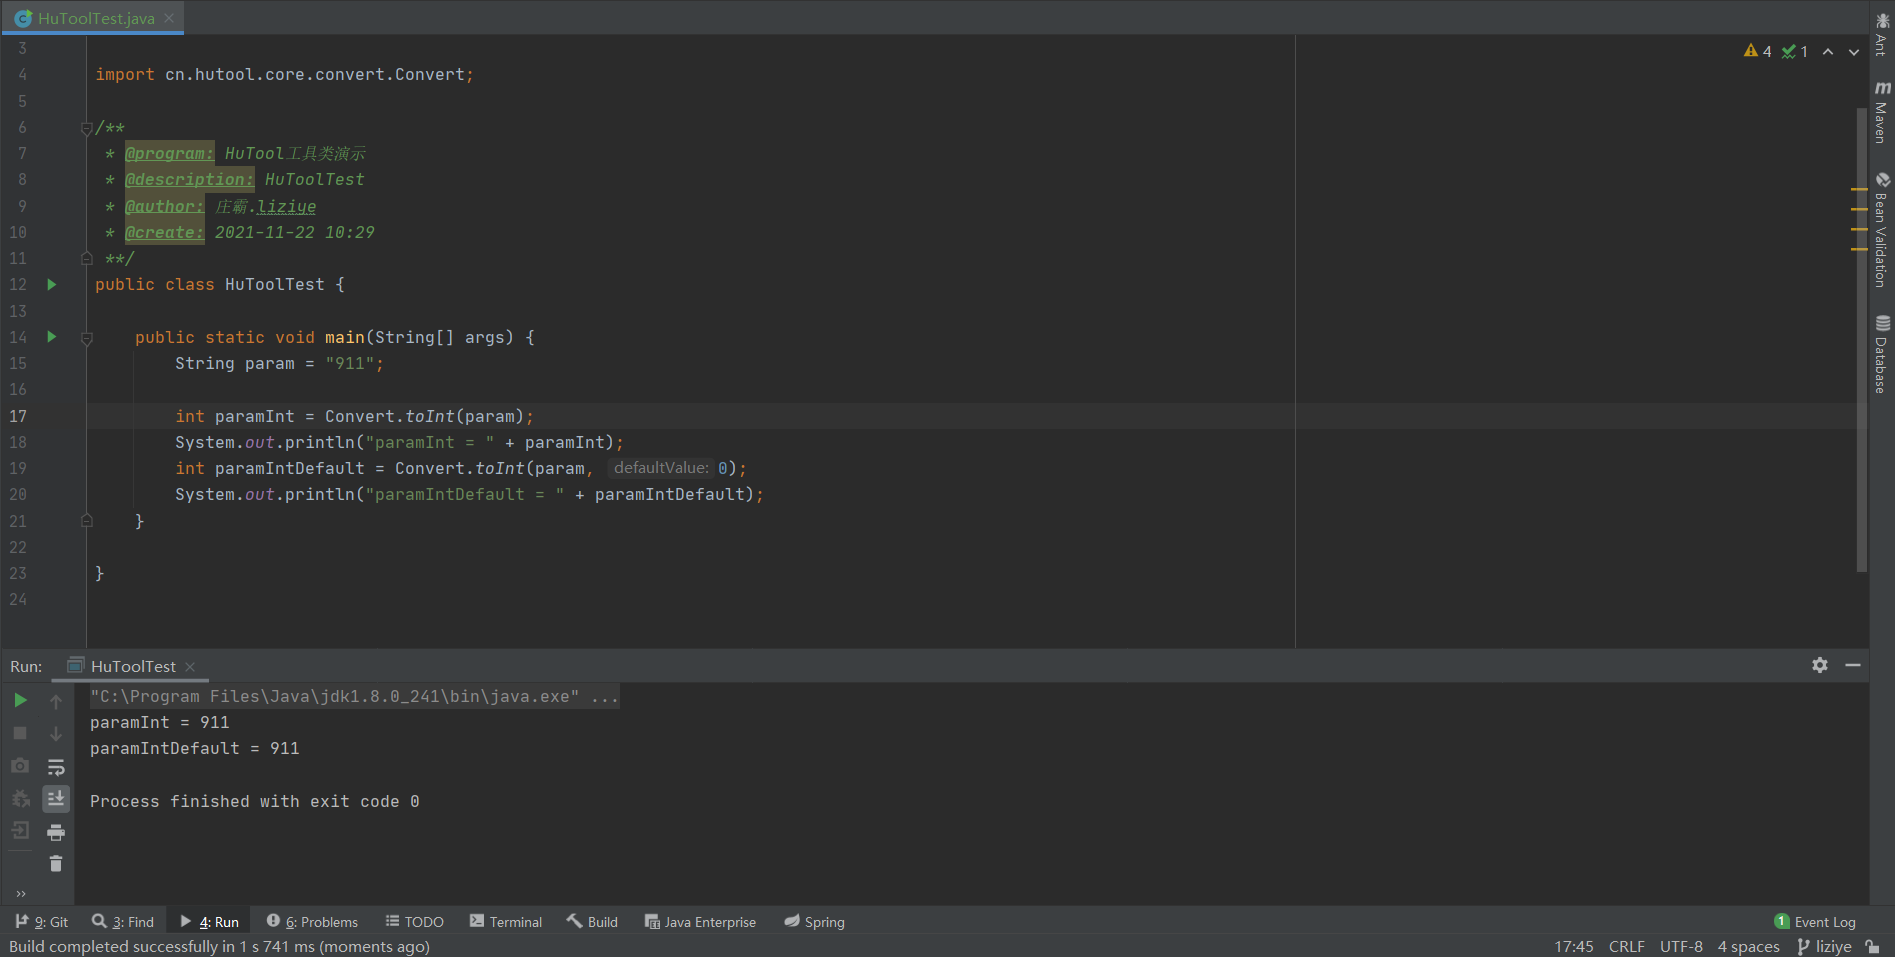This screenshot has width=1895, height=957.
Task: Click the @author tag in Javadoc
Action: 164,207
